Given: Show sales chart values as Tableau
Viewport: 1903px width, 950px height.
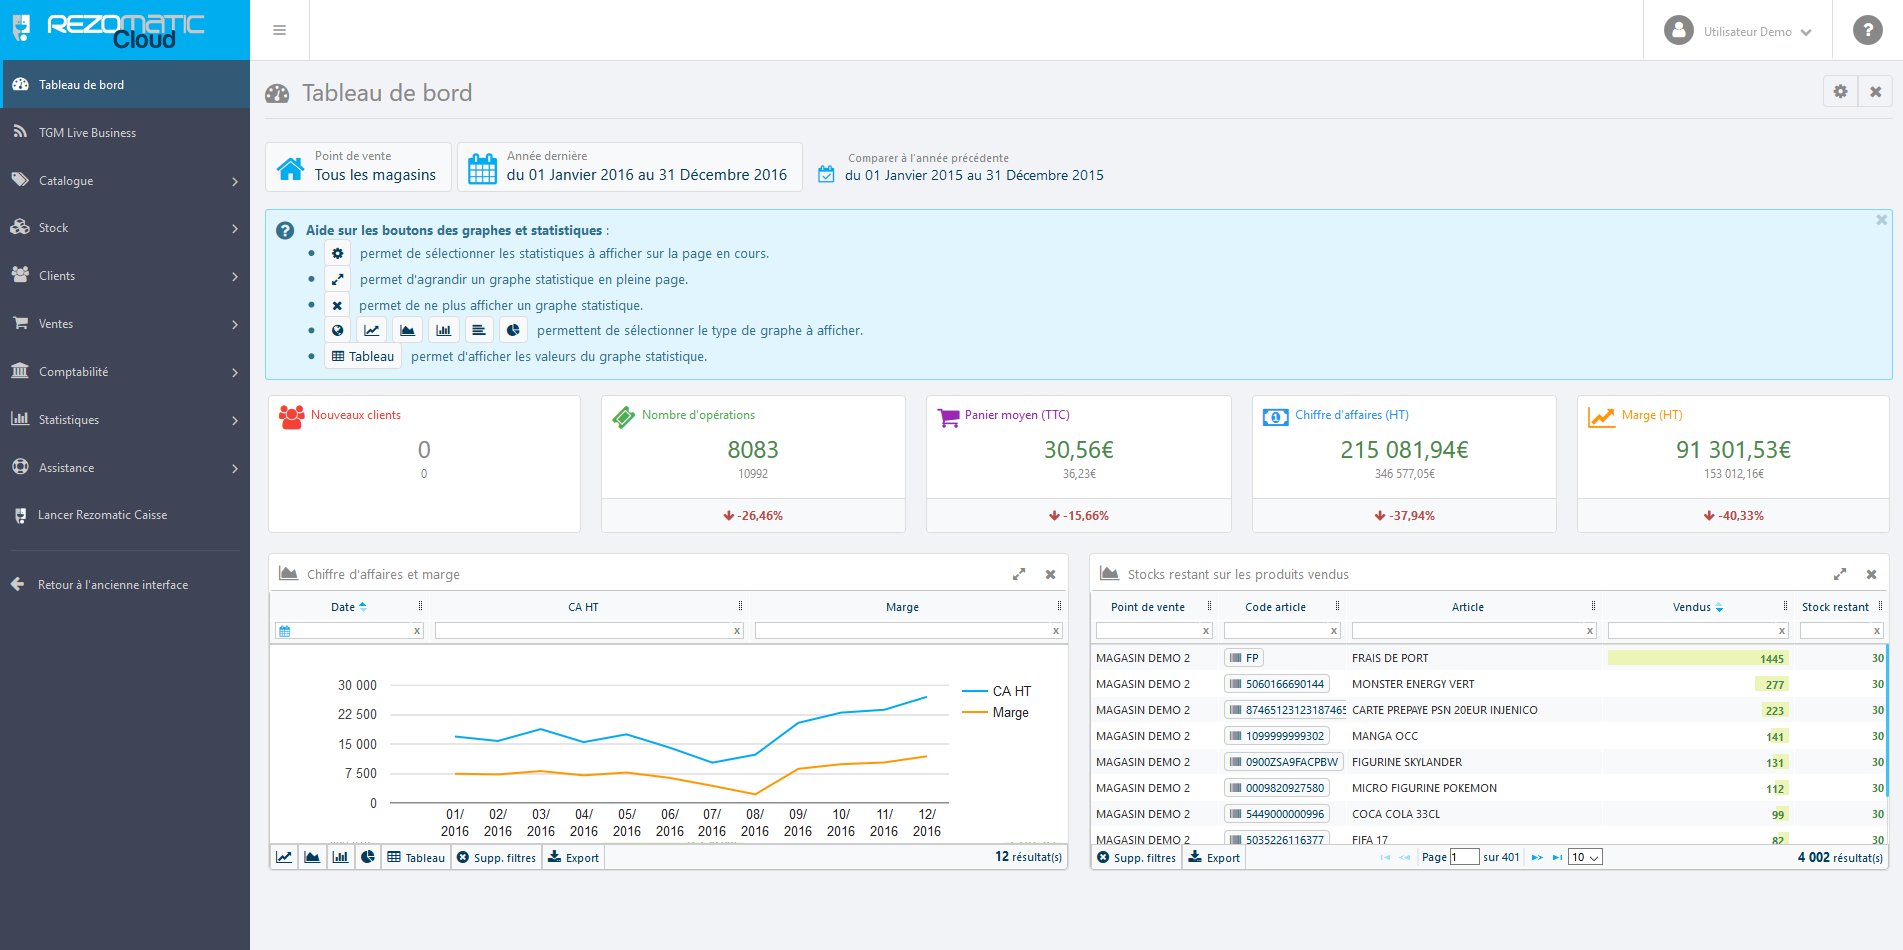Looking at the screenshot, I should tap(416, 857).
